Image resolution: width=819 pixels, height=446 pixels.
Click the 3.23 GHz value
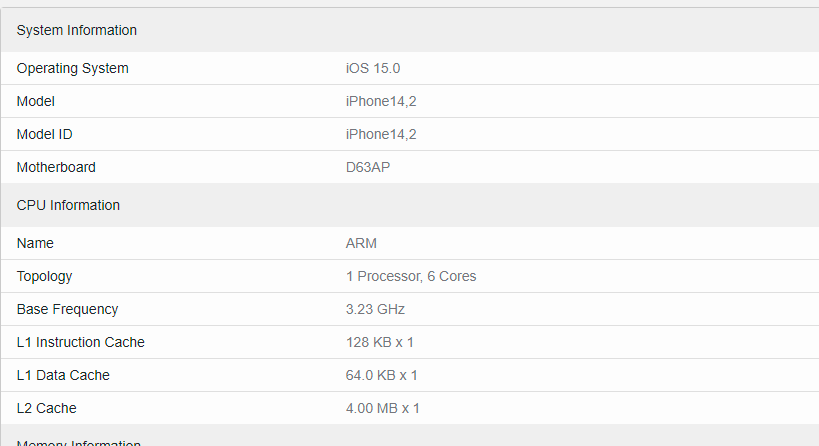(375, 309)
